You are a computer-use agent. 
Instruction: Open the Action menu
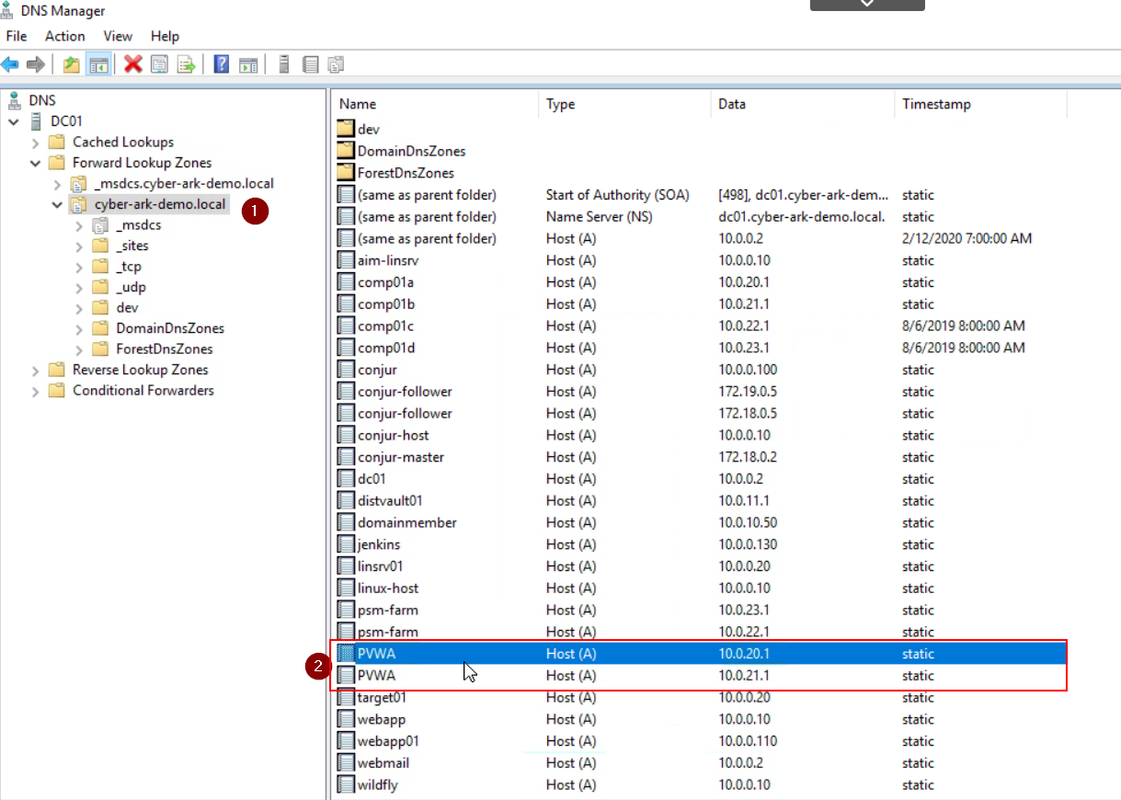[x=64, y=36]
